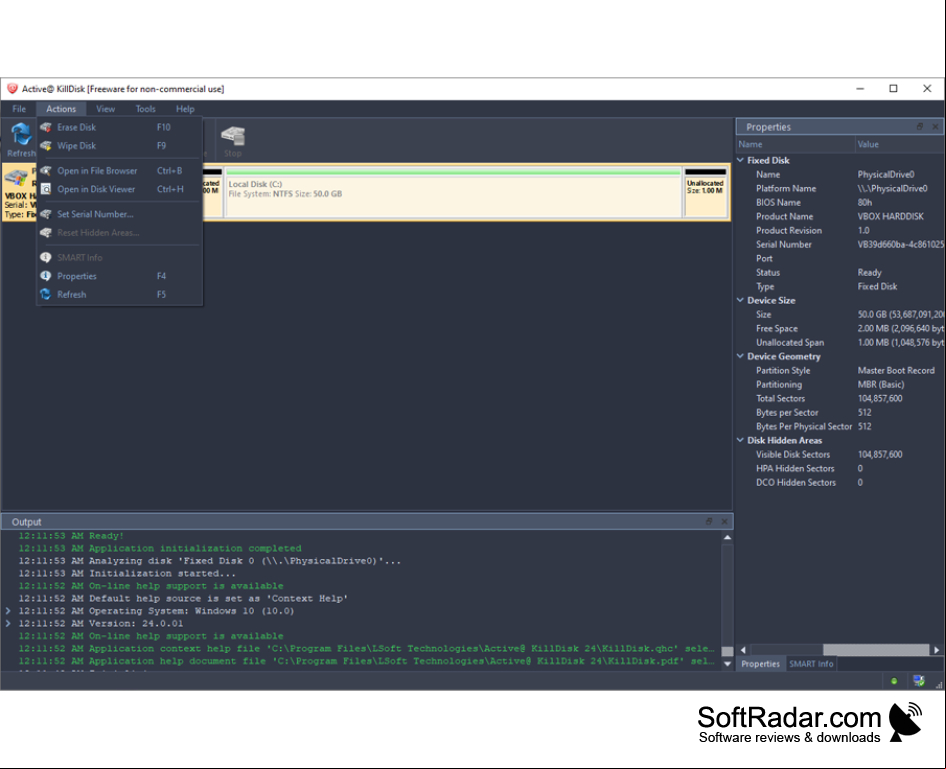Collapse the Disk Hidden Areas group

point(740,440)
